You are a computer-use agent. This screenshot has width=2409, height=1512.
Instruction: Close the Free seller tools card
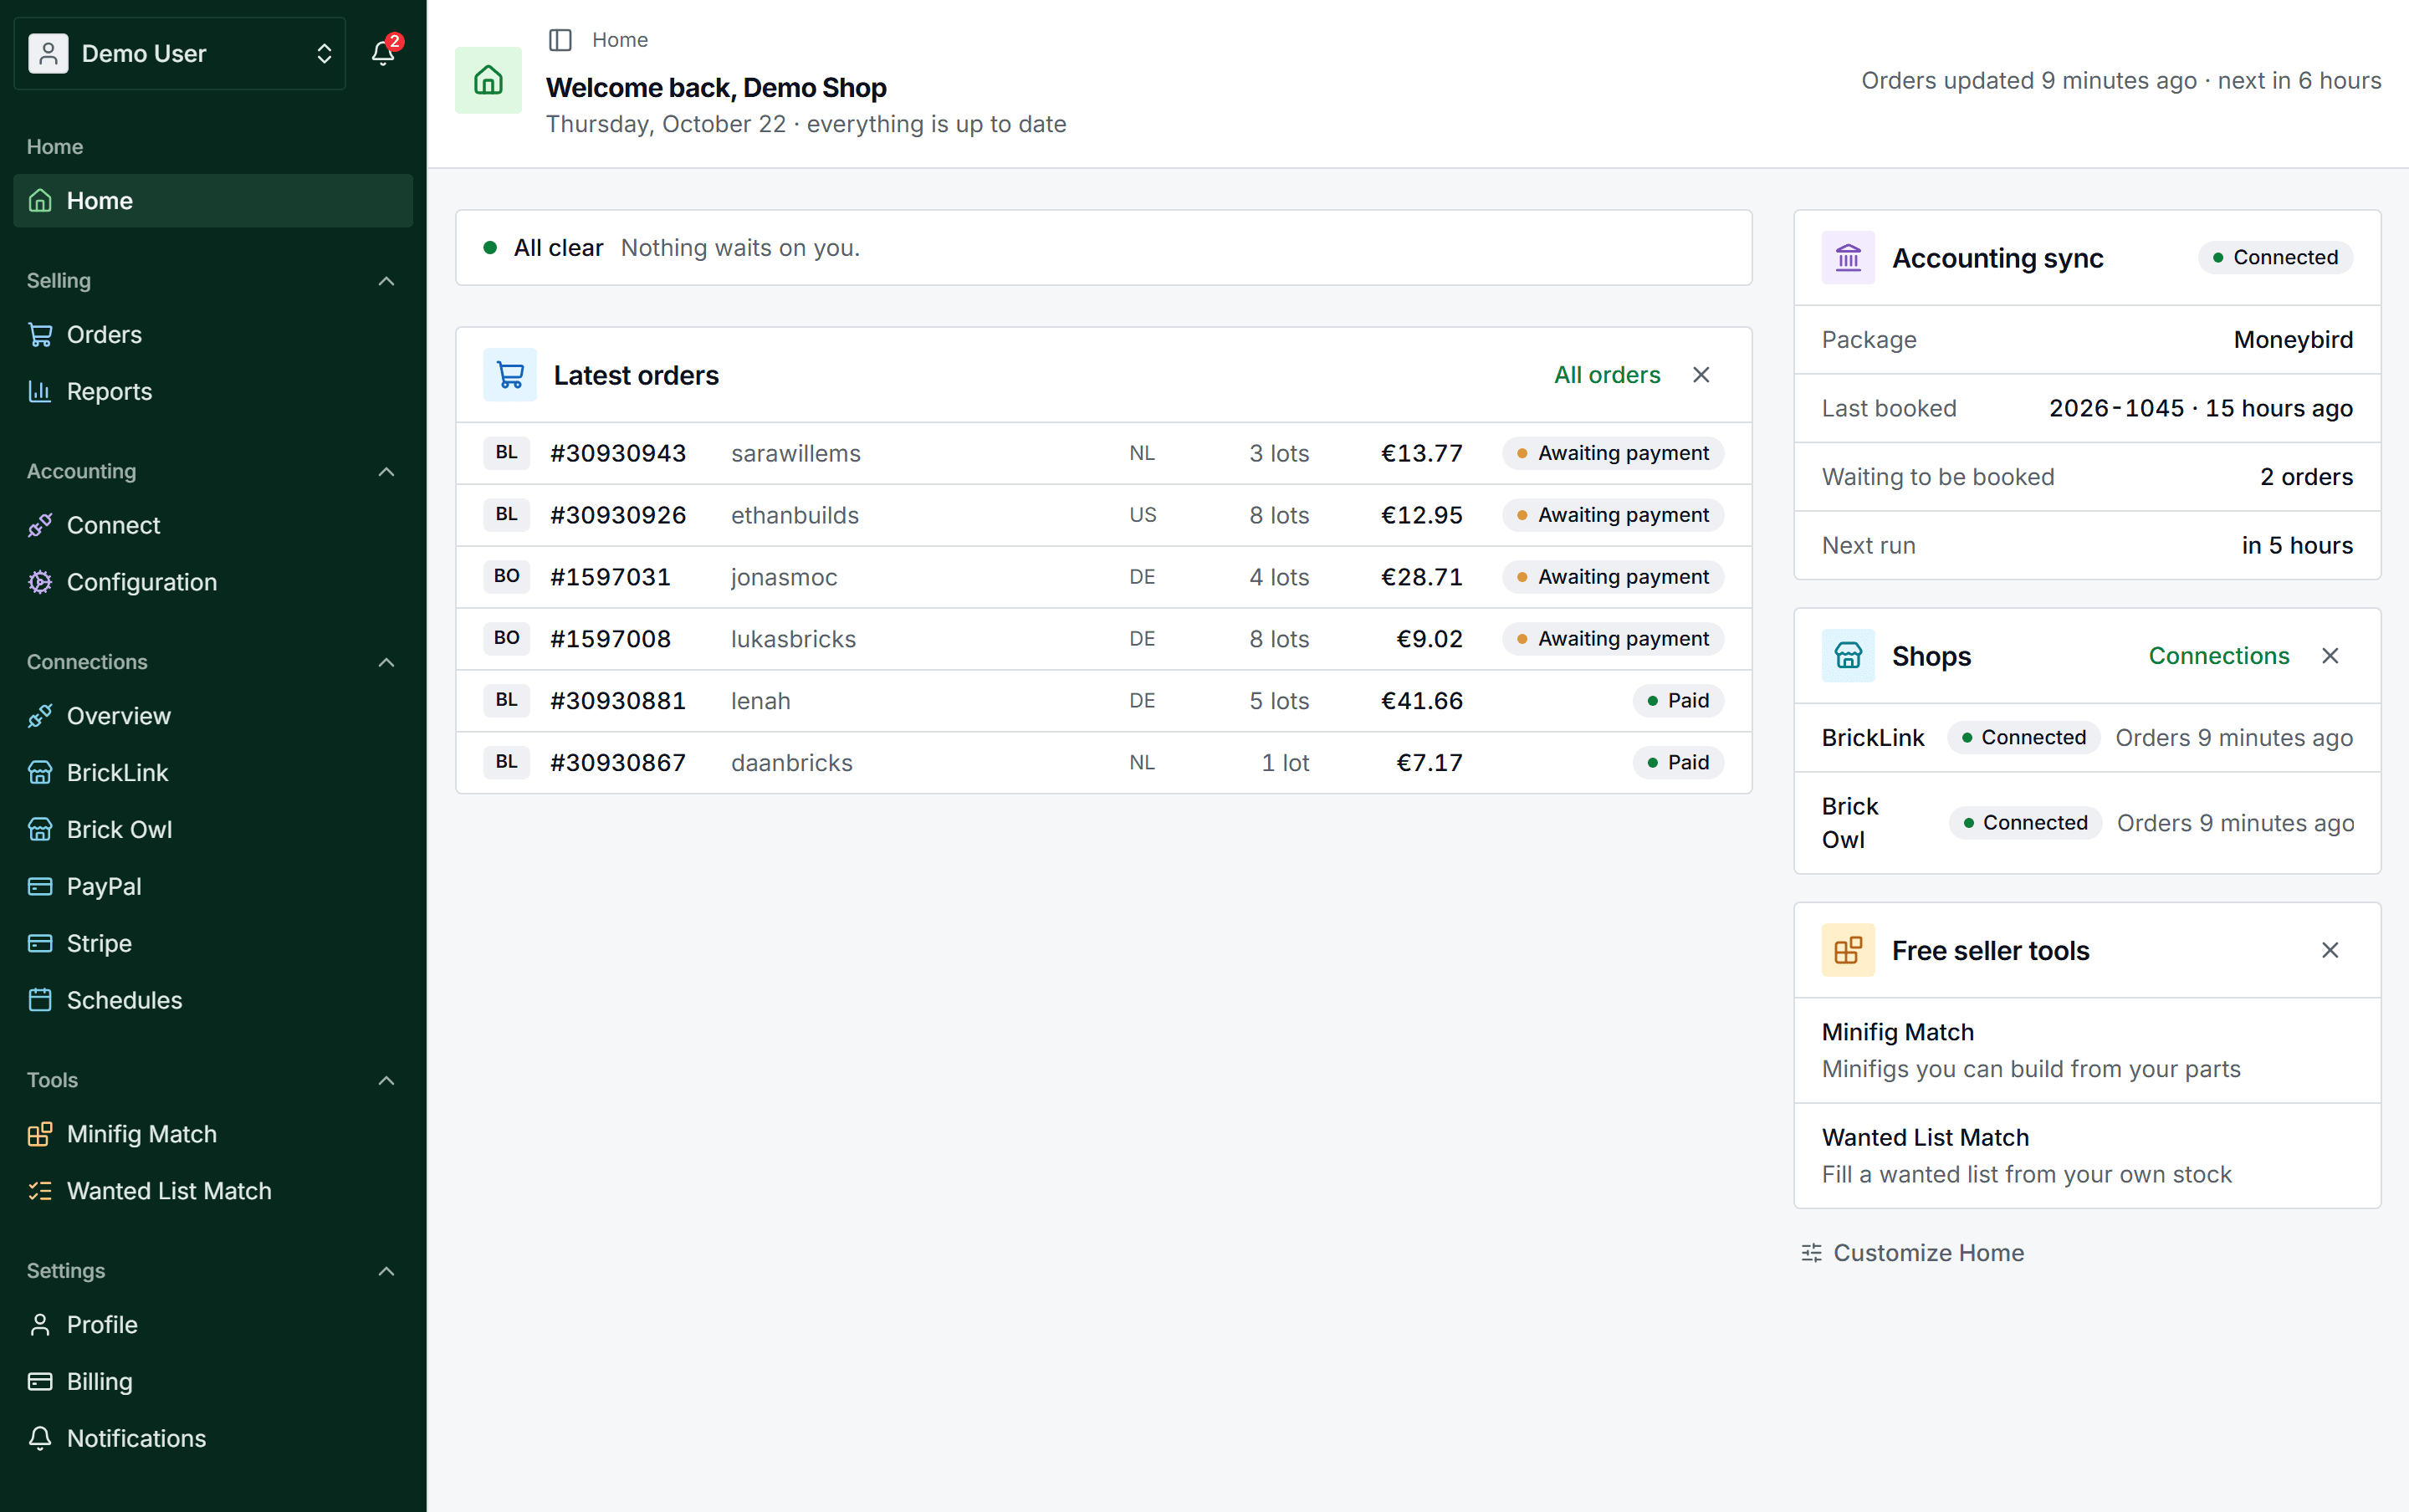pyautogui.click(x=2330, y=950)
